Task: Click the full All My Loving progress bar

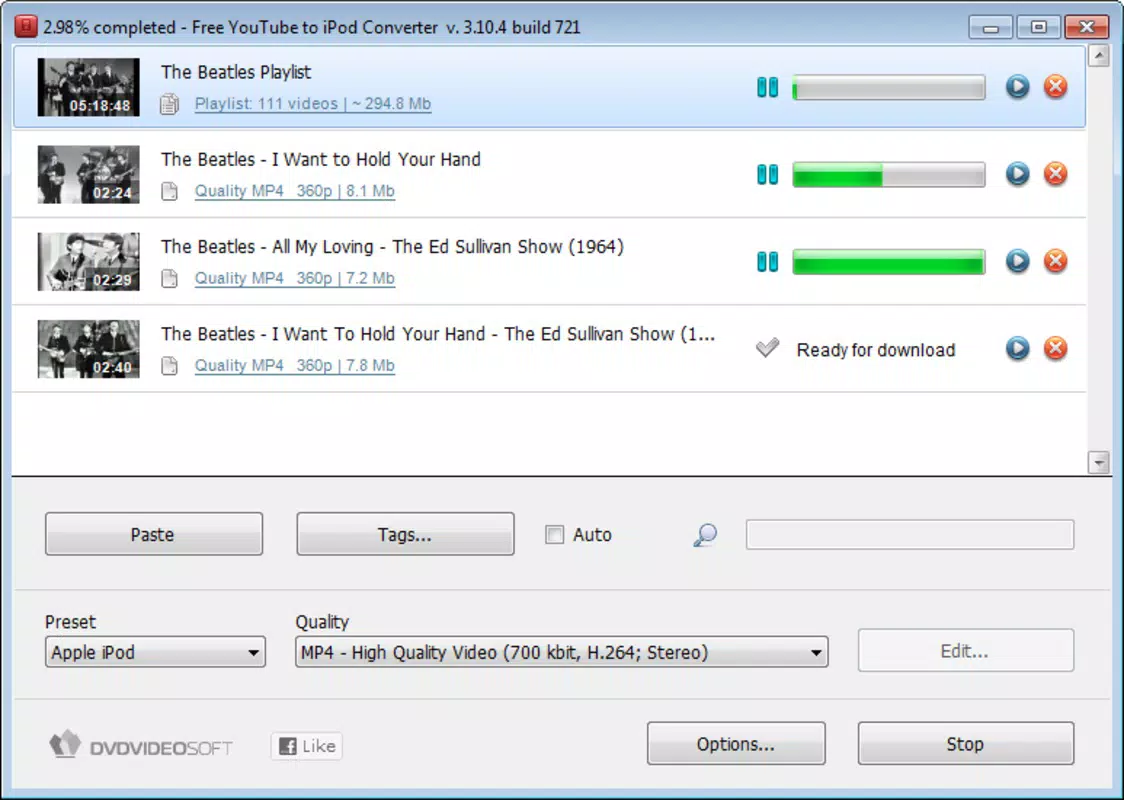Action: pos(889,262)
